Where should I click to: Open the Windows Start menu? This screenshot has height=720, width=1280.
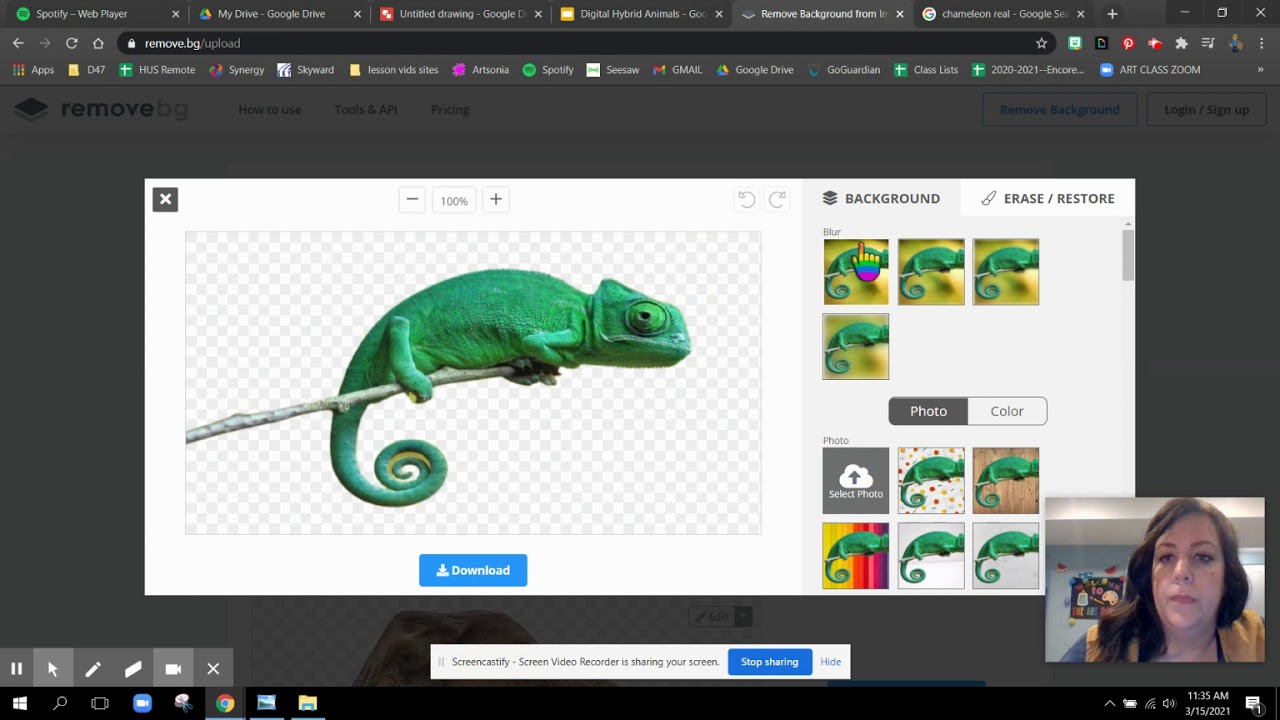(19, 703)
